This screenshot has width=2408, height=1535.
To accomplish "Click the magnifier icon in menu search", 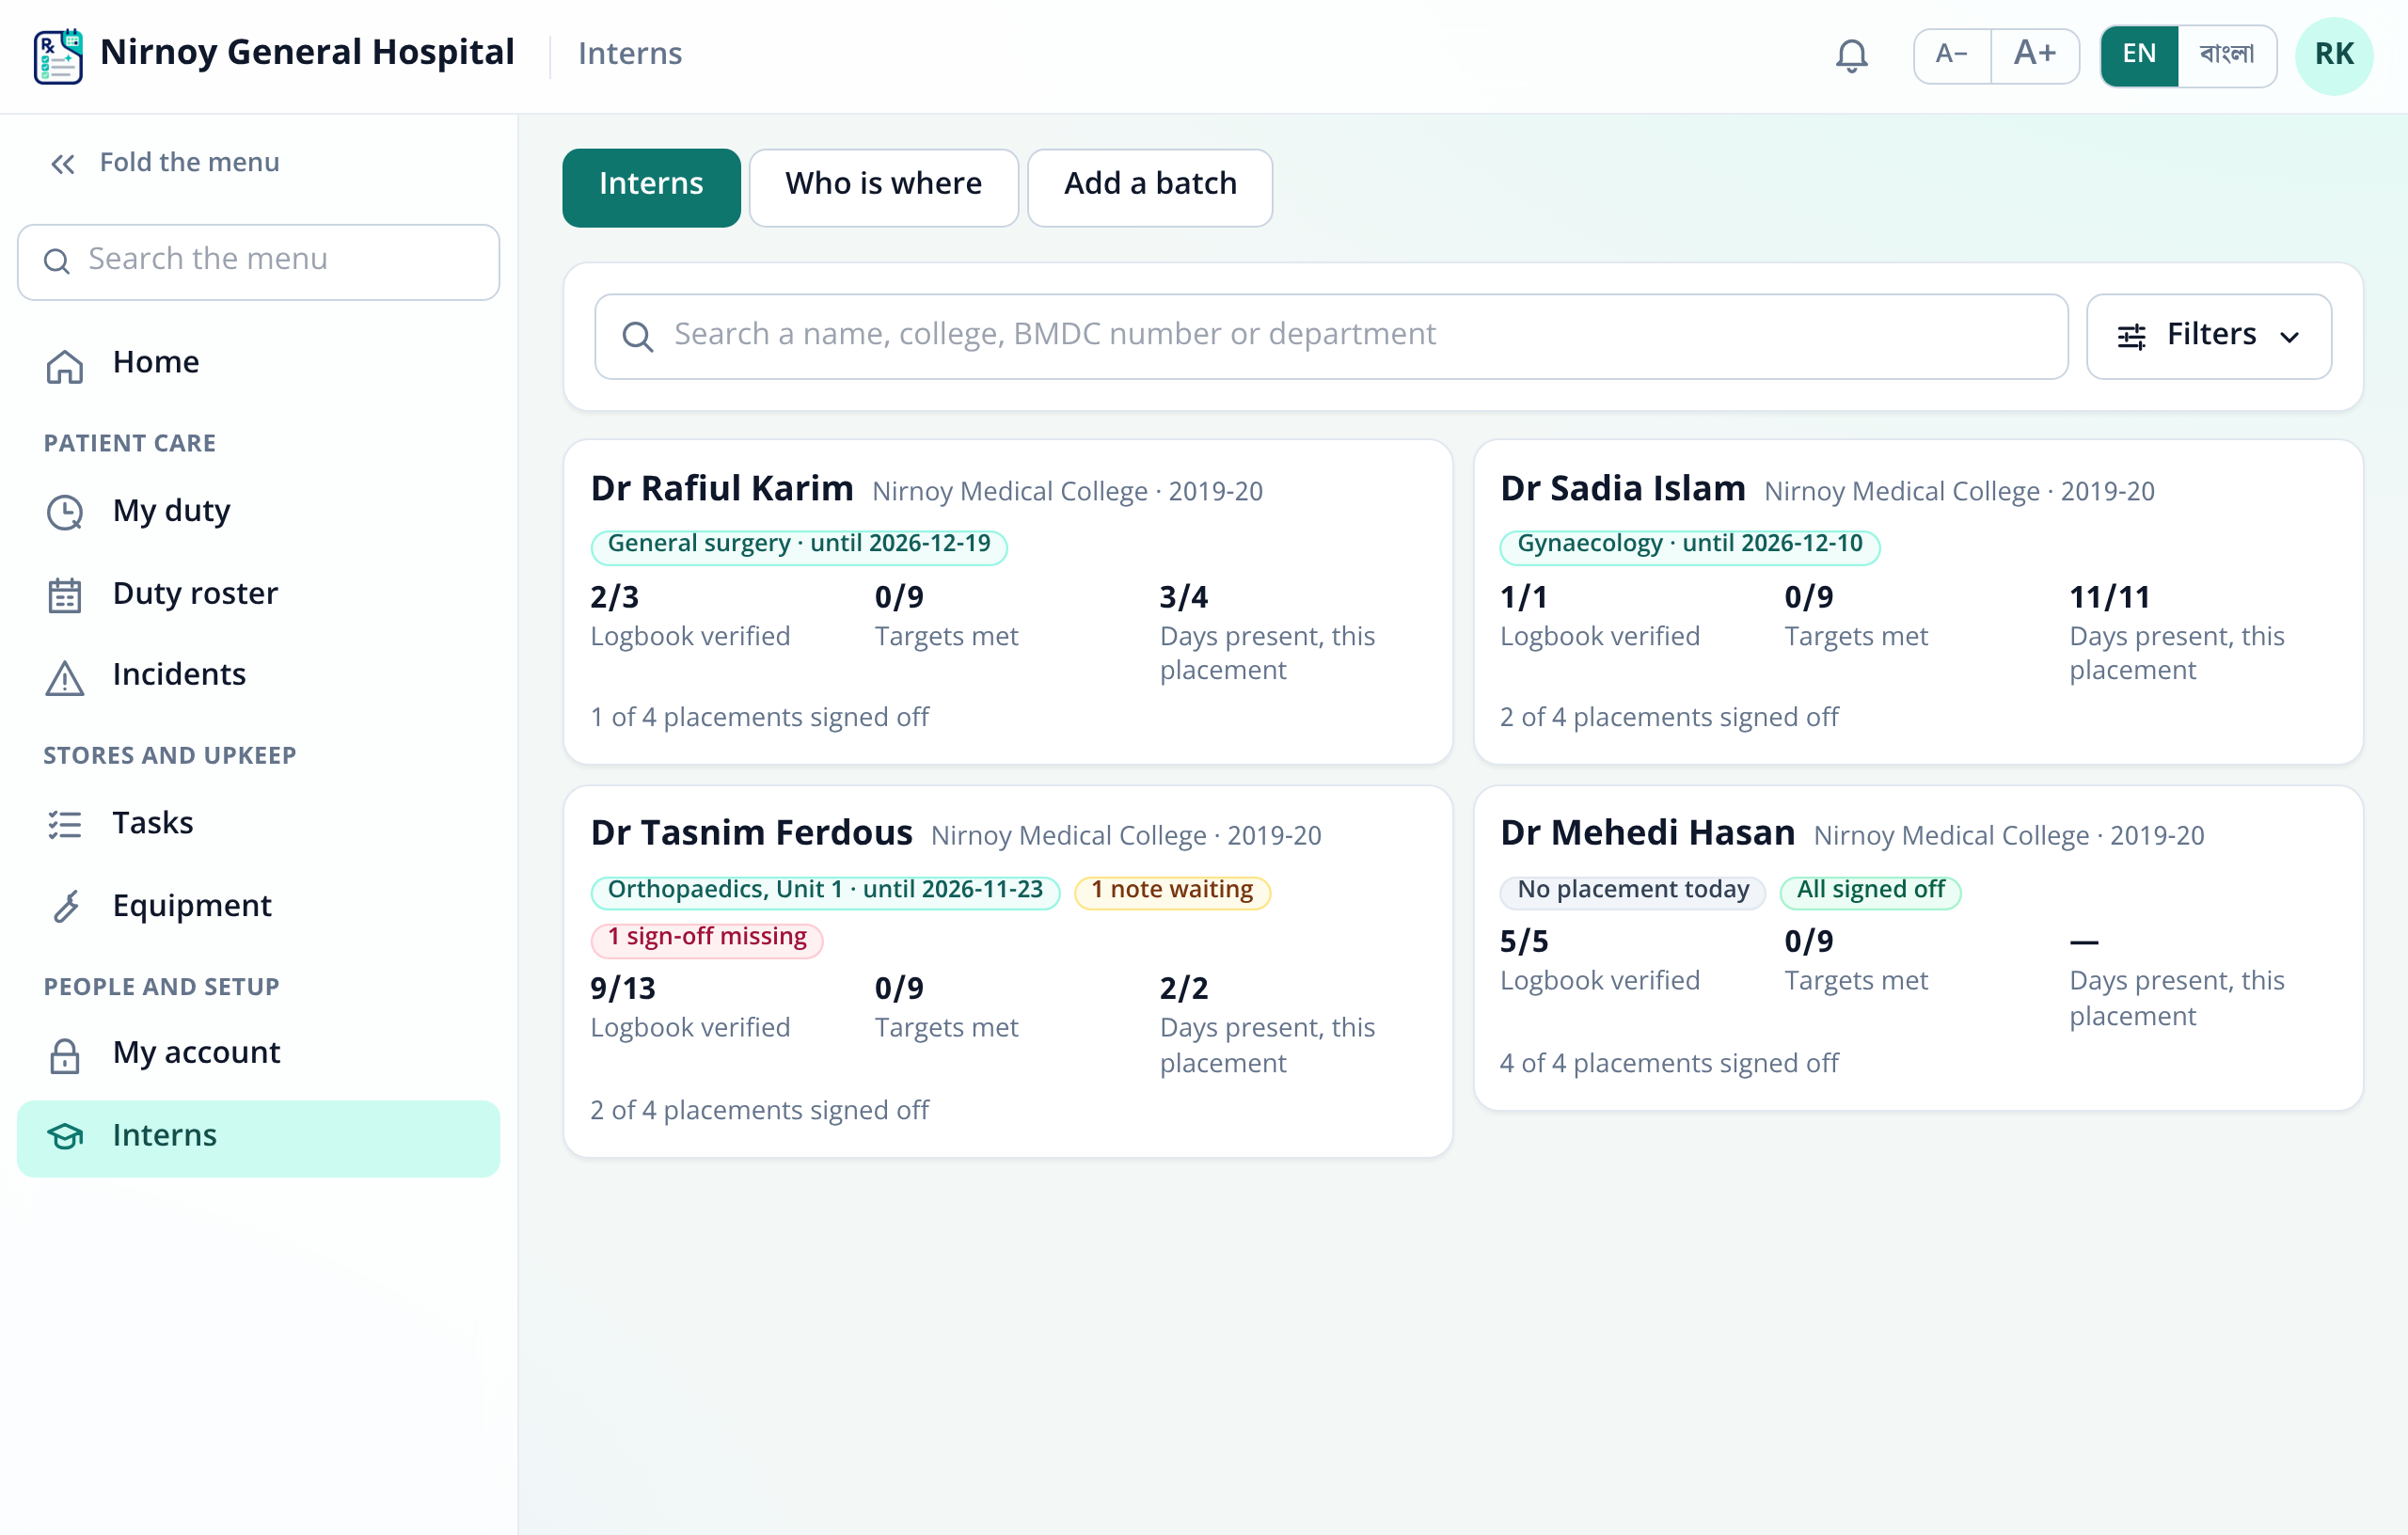I will pyautogui.click(x=57, y=261).
